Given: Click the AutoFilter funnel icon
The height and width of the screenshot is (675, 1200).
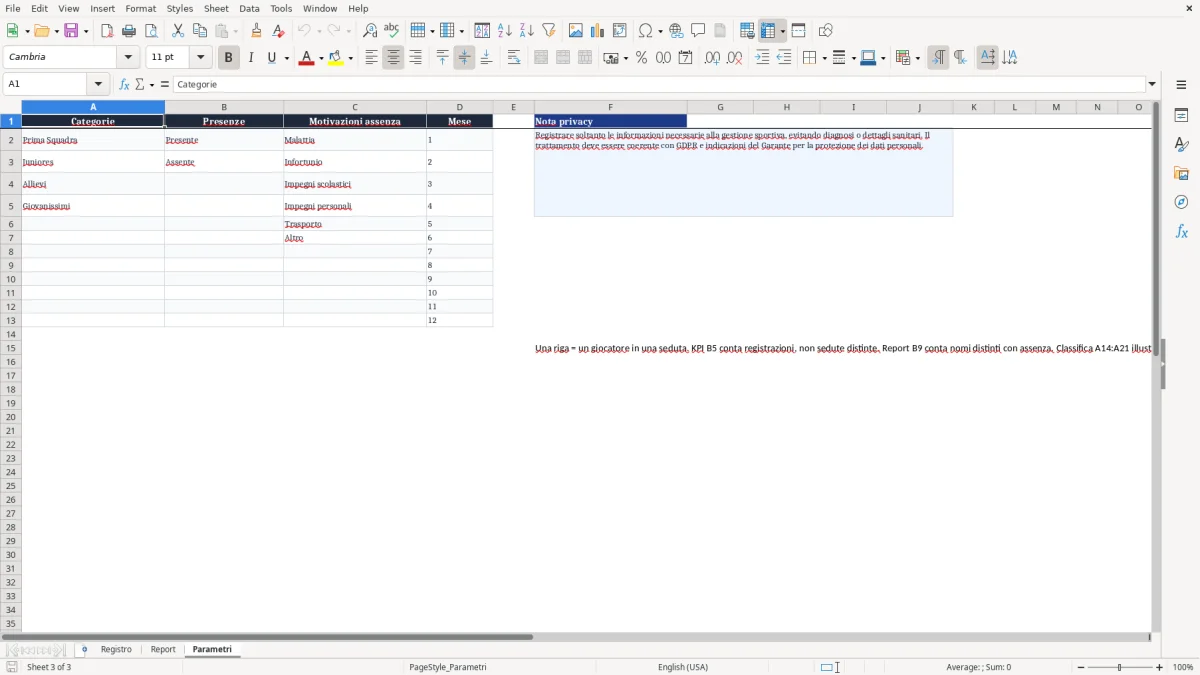Looking at the screenshot, I should [549, 31].
